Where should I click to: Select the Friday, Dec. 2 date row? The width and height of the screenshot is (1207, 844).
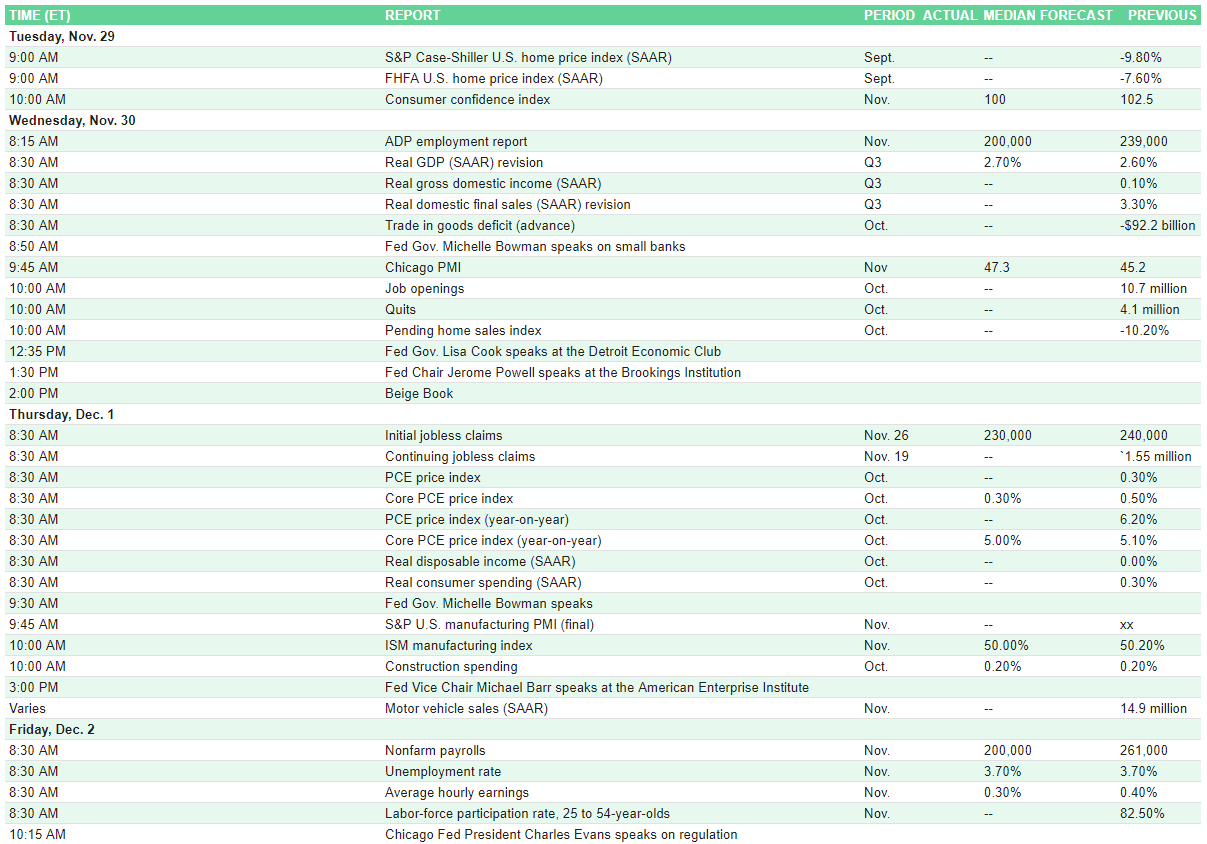tap(603, 729)
